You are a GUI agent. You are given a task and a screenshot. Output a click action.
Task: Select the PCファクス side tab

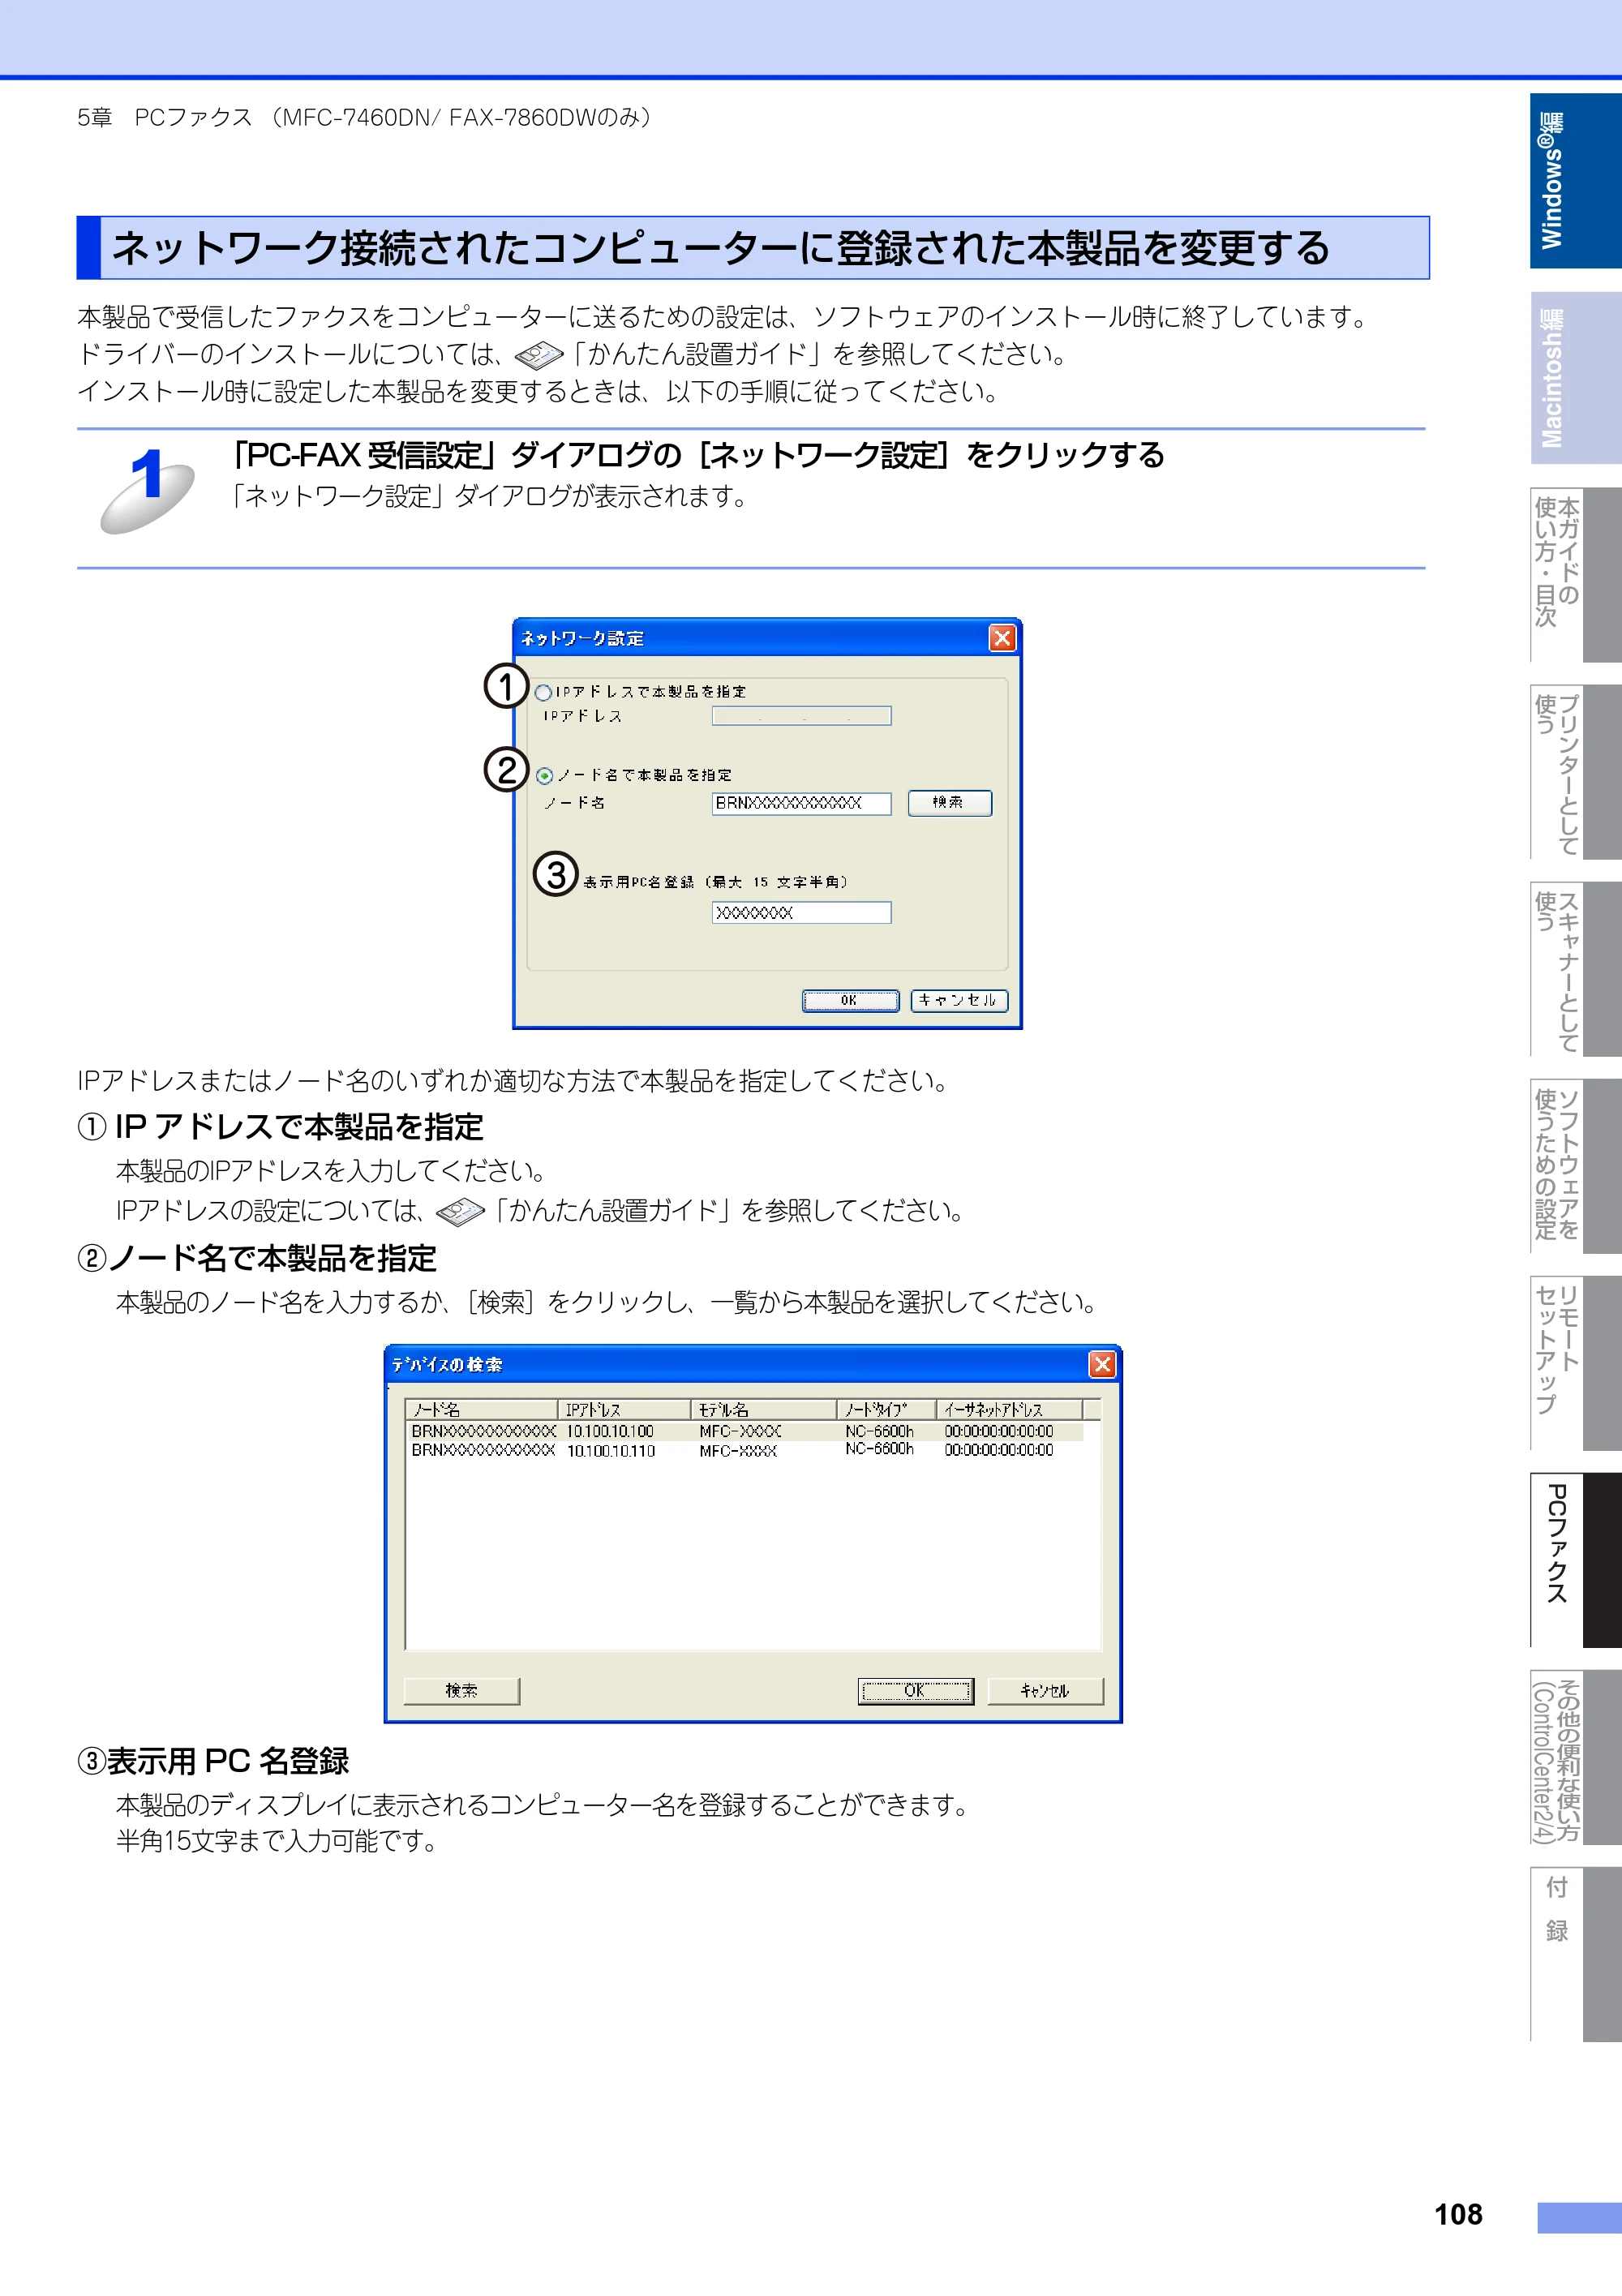[x=1575, y=1560]
